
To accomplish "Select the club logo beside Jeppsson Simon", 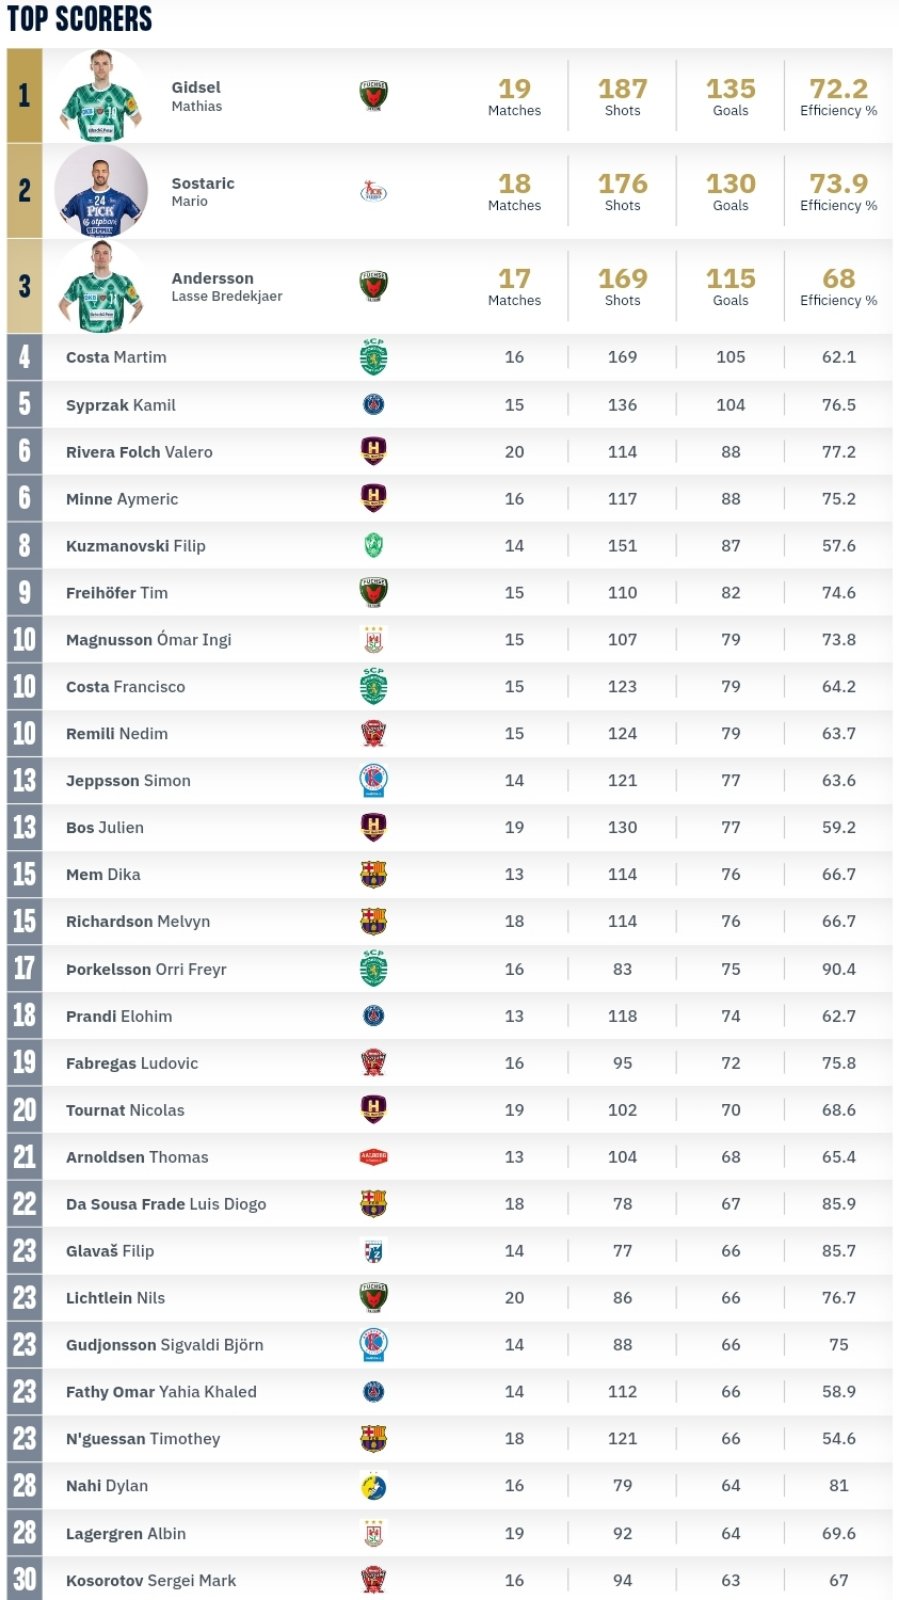I will click(x=373, y=780).
